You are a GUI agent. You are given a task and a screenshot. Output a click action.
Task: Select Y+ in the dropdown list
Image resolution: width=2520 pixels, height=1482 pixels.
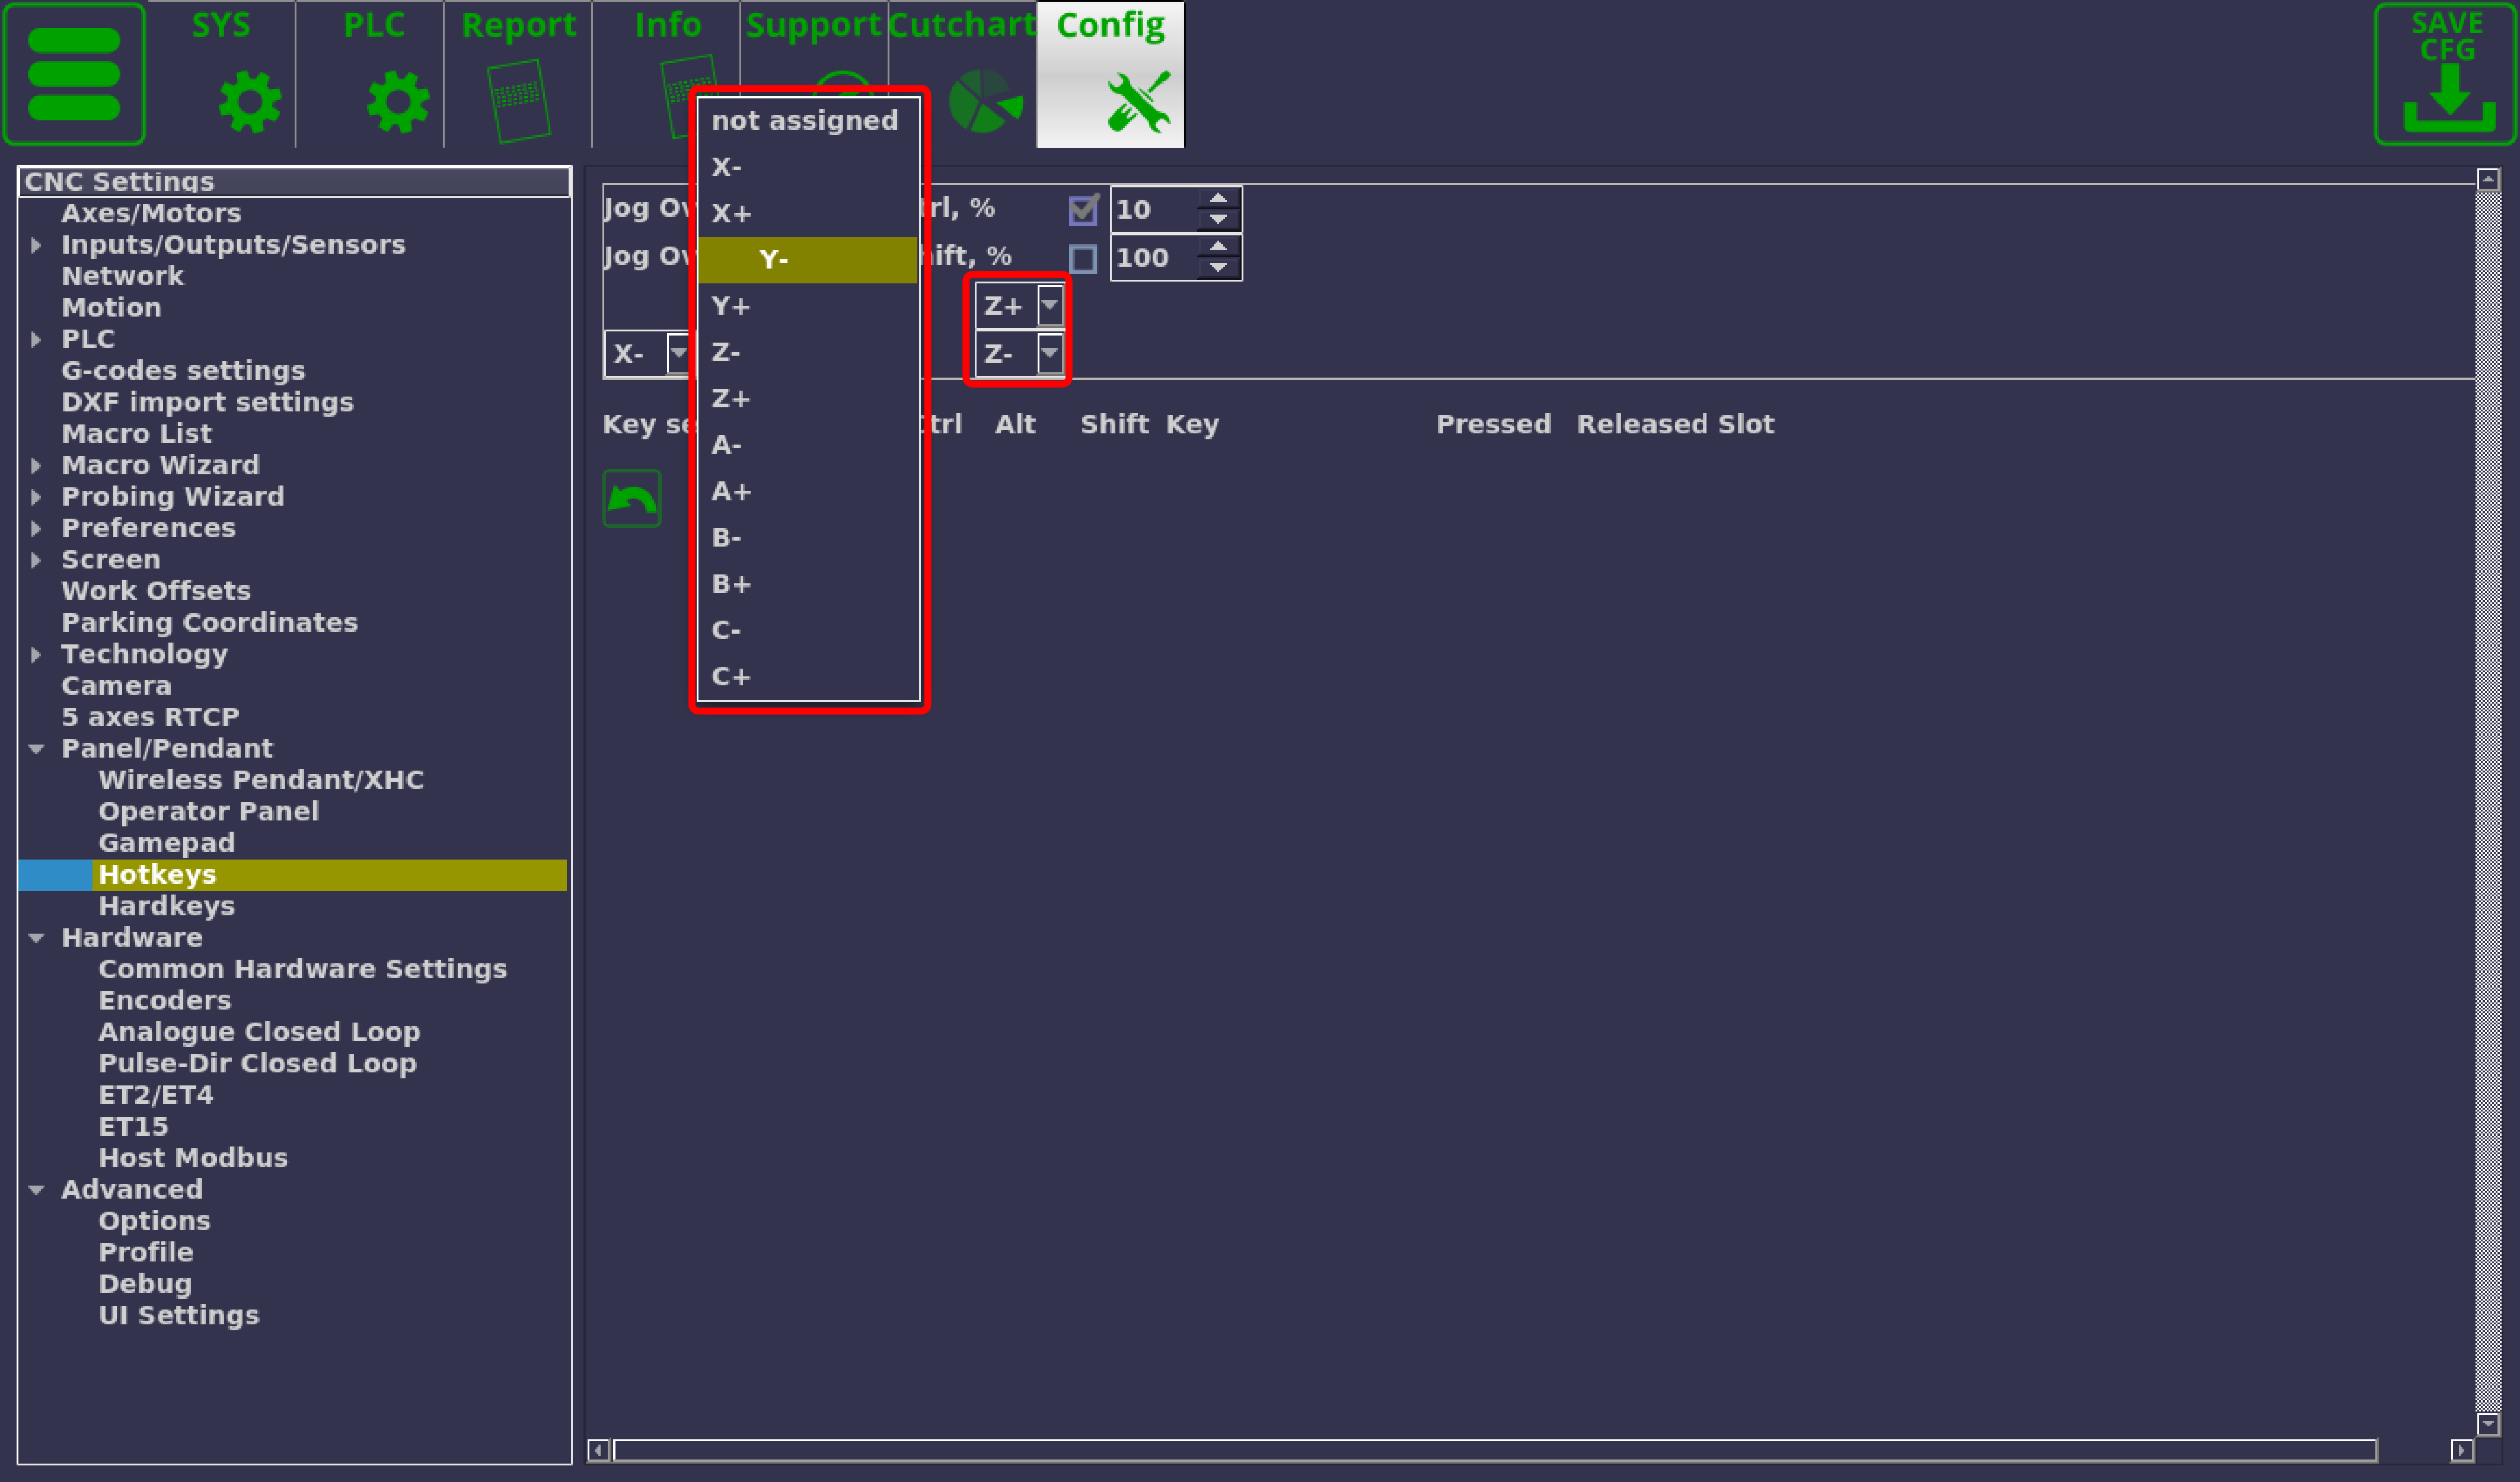[730, 306]
